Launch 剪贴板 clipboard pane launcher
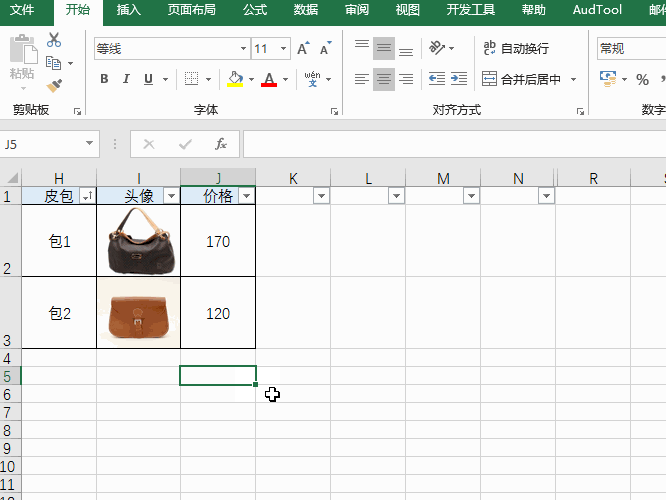Viewport: 666px width, 500px height. tap(77, 112)
